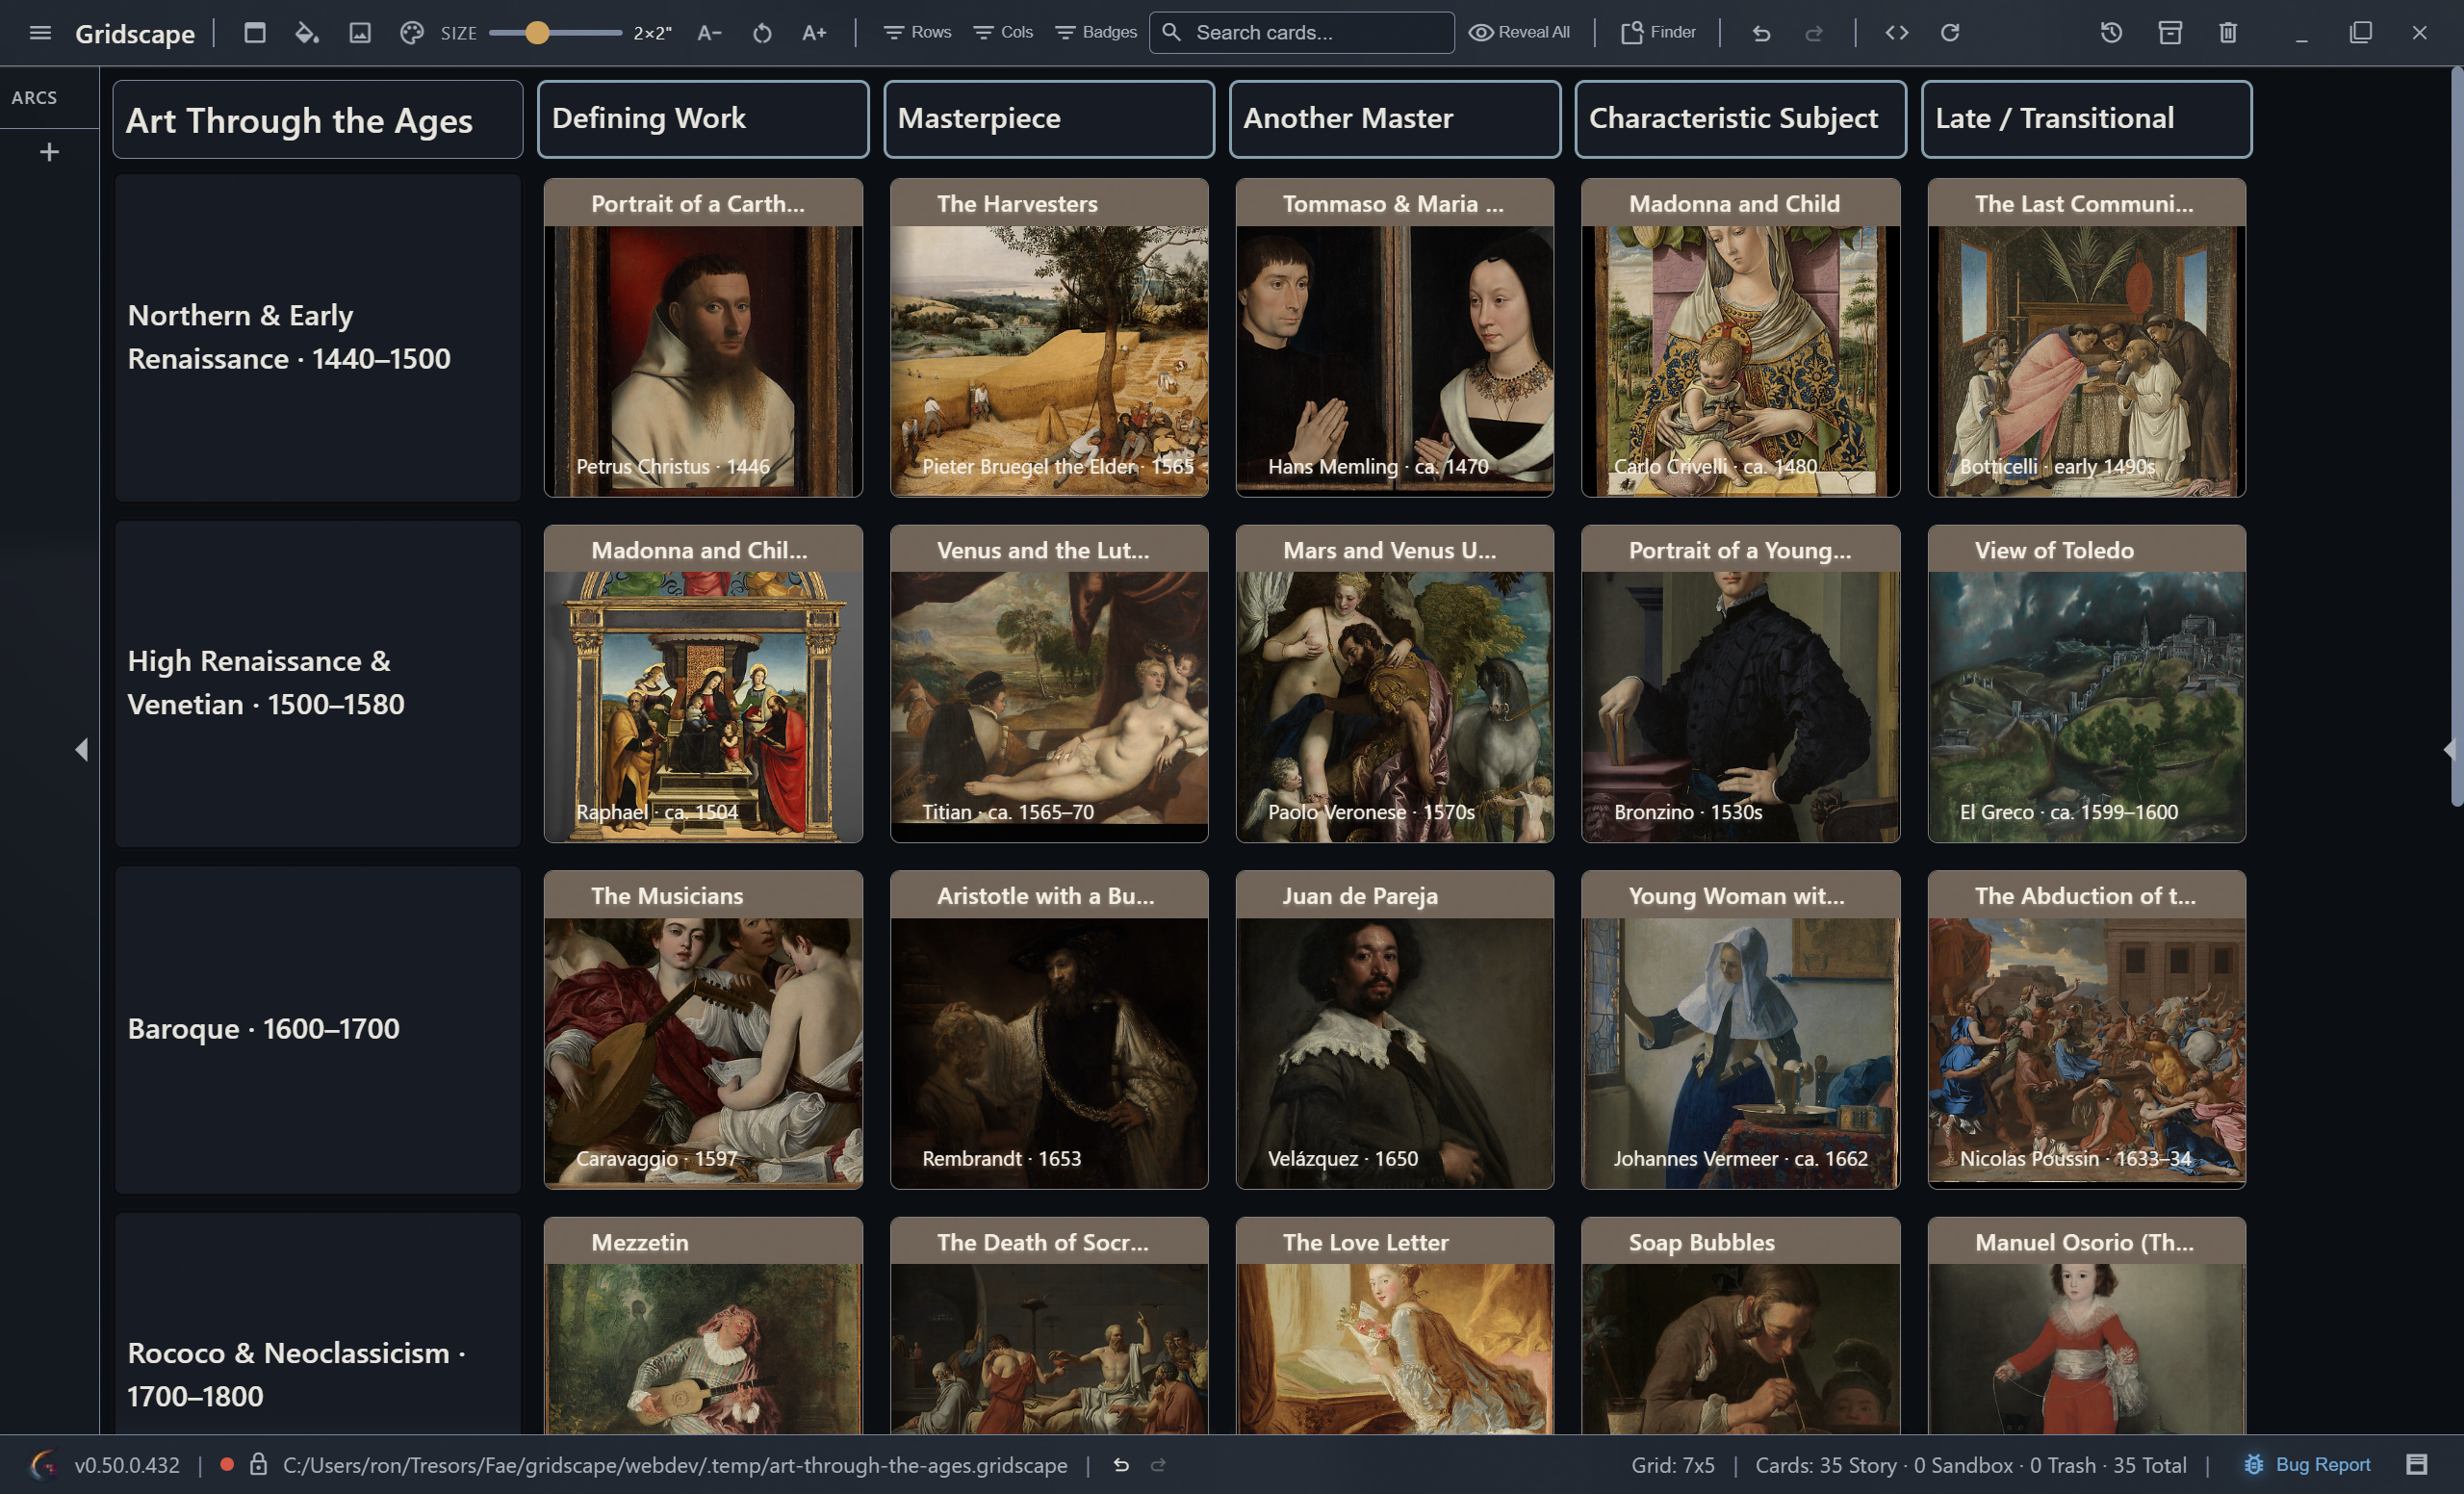Click the 'Grid: 7x5' status text
This screenshot has width=2464, height=1494.
point(1673,1465)
